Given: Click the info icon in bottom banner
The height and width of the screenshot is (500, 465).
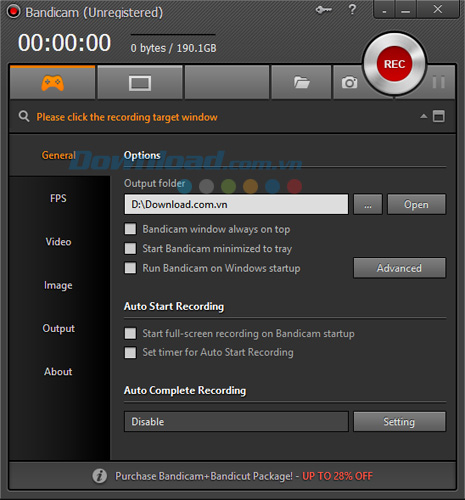Looking at the screenshot, I should (x=99, y=476).
